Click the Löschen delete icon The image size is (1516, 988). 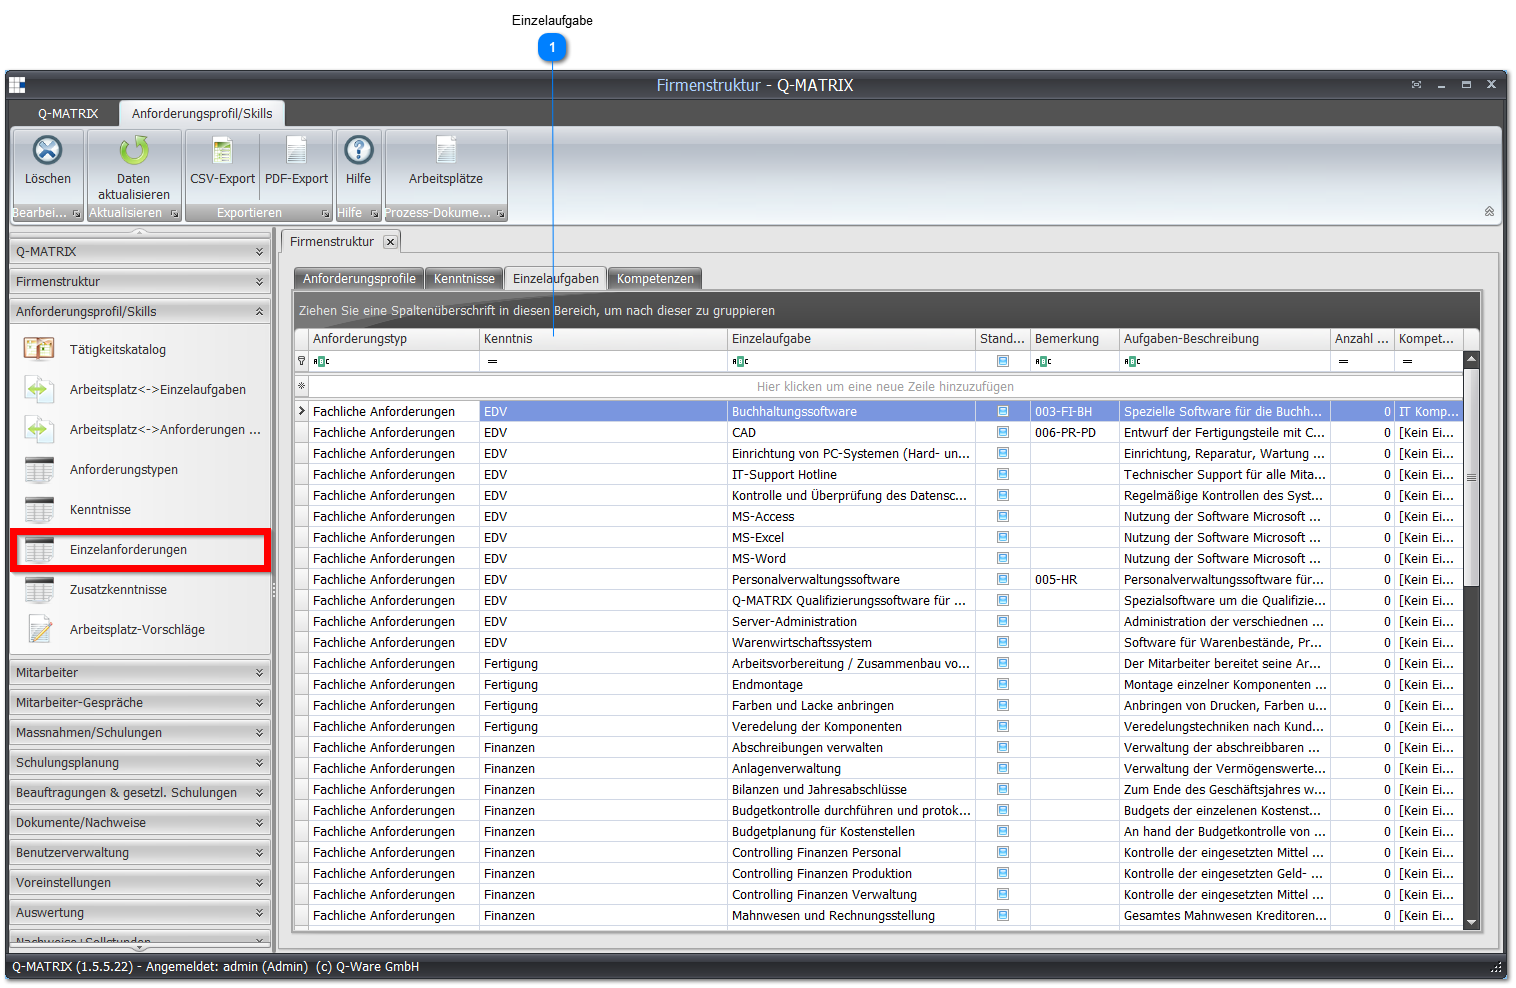(x=47, y=151)
